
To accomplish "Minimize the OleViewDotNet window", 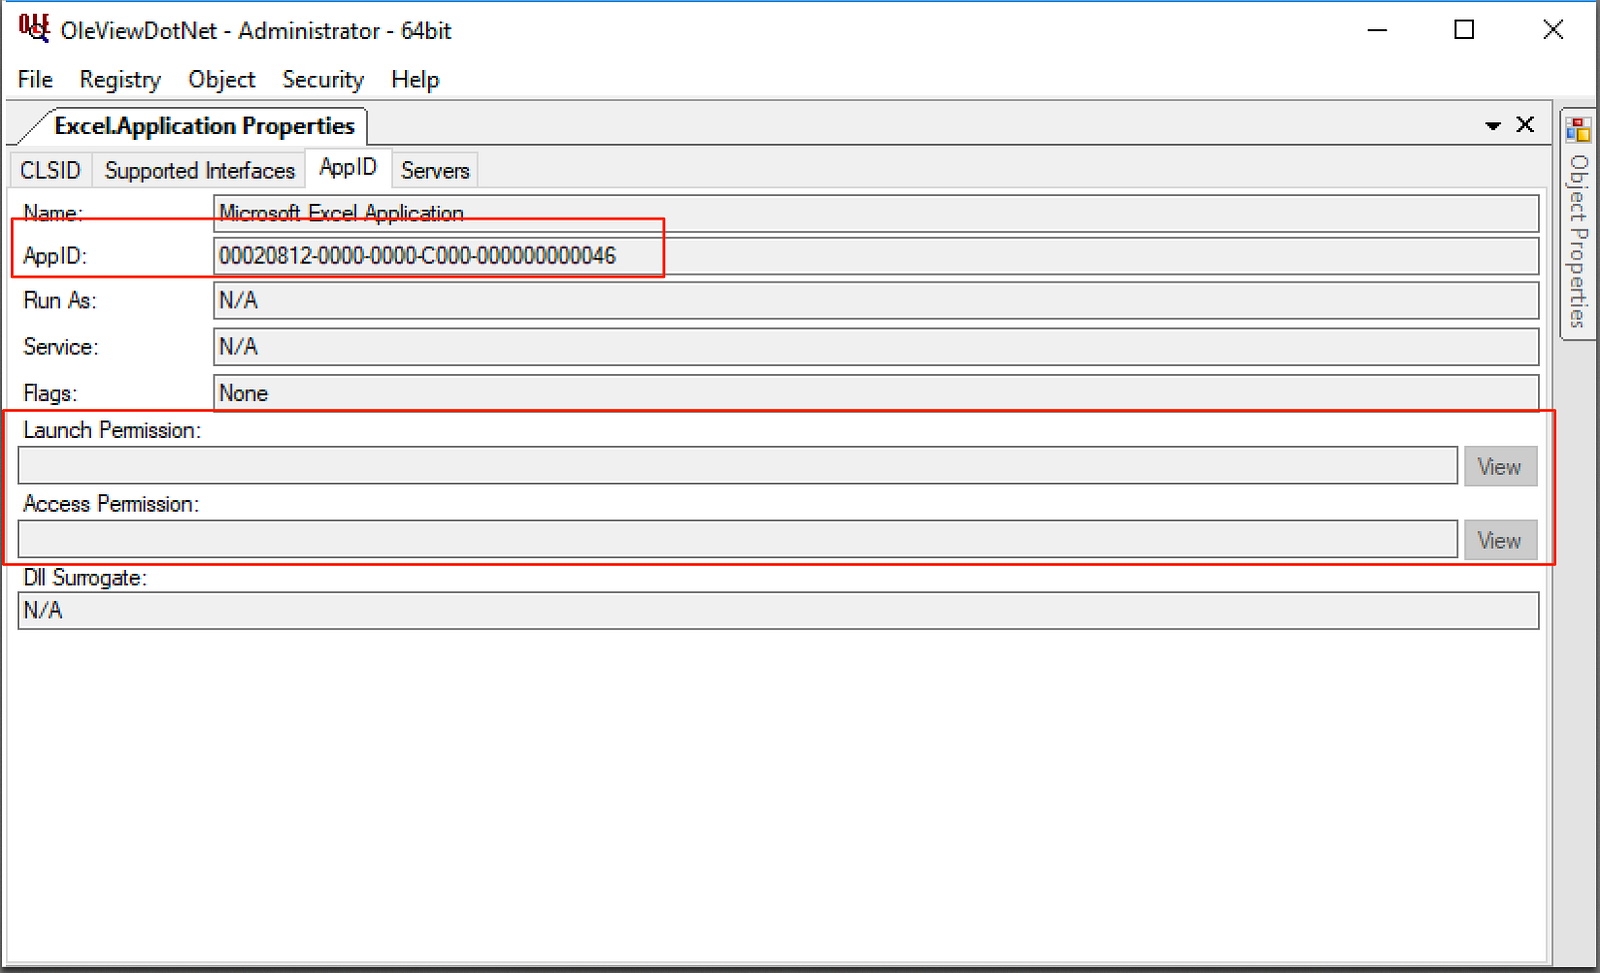I will [x=1378, y=30].
